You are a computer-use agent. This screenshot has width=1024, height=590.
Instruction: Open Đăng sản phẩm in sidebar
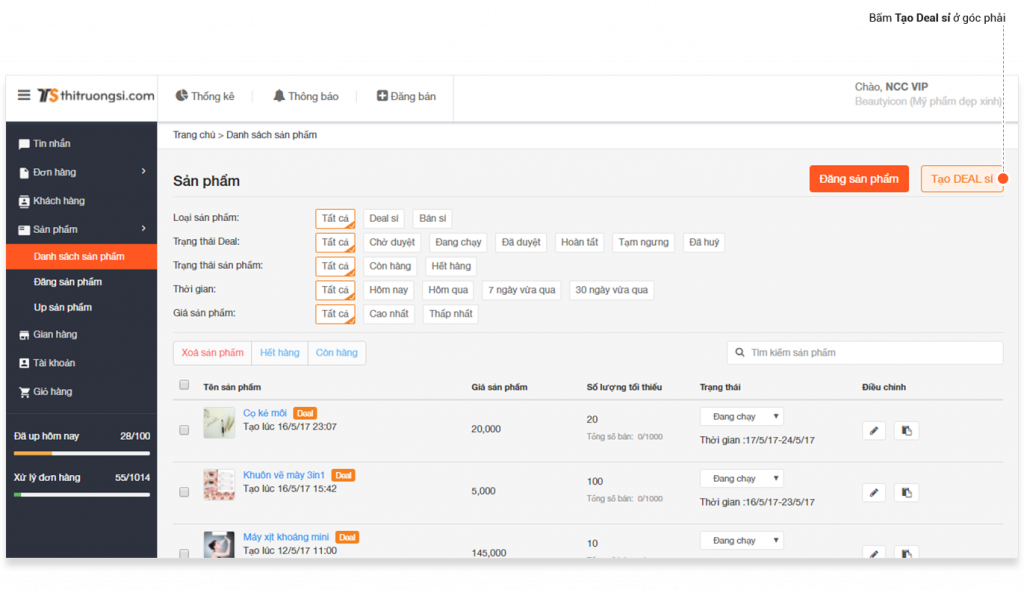tap(68, 282)
